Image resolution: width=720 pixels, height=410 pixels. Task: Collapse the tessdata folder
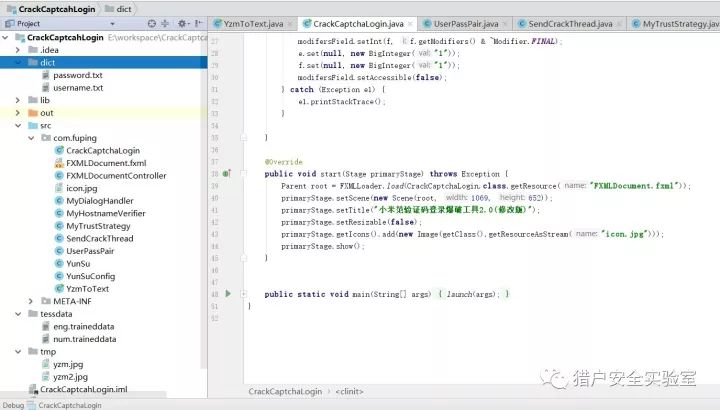pos(19,314)
